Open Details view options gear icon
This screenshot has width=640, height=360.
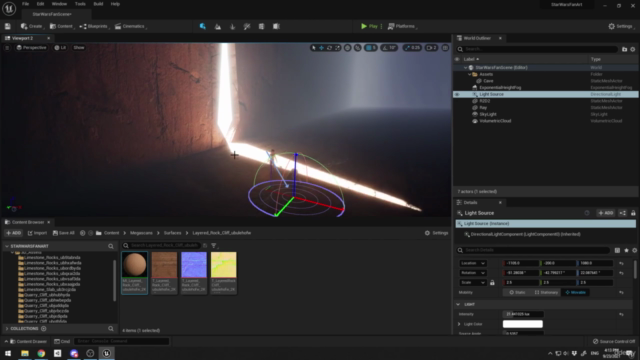coord(634,250)
